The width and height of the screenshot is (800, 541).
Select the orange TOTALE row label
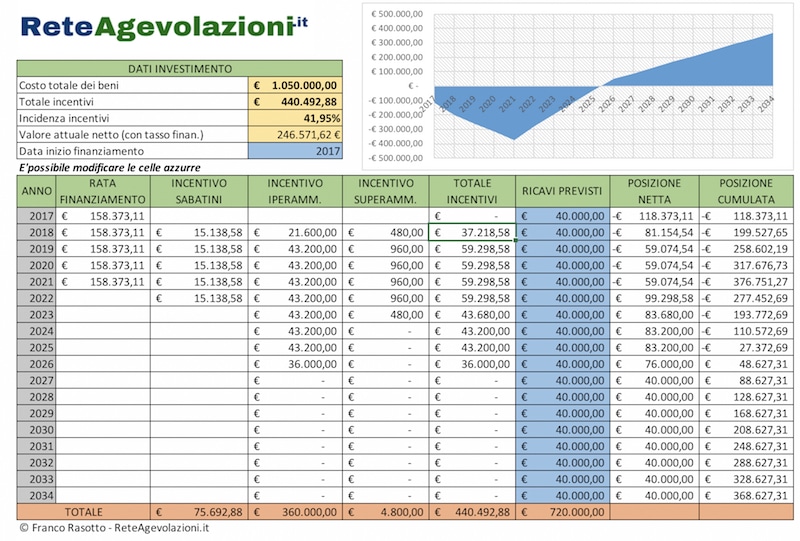(84, 511)
